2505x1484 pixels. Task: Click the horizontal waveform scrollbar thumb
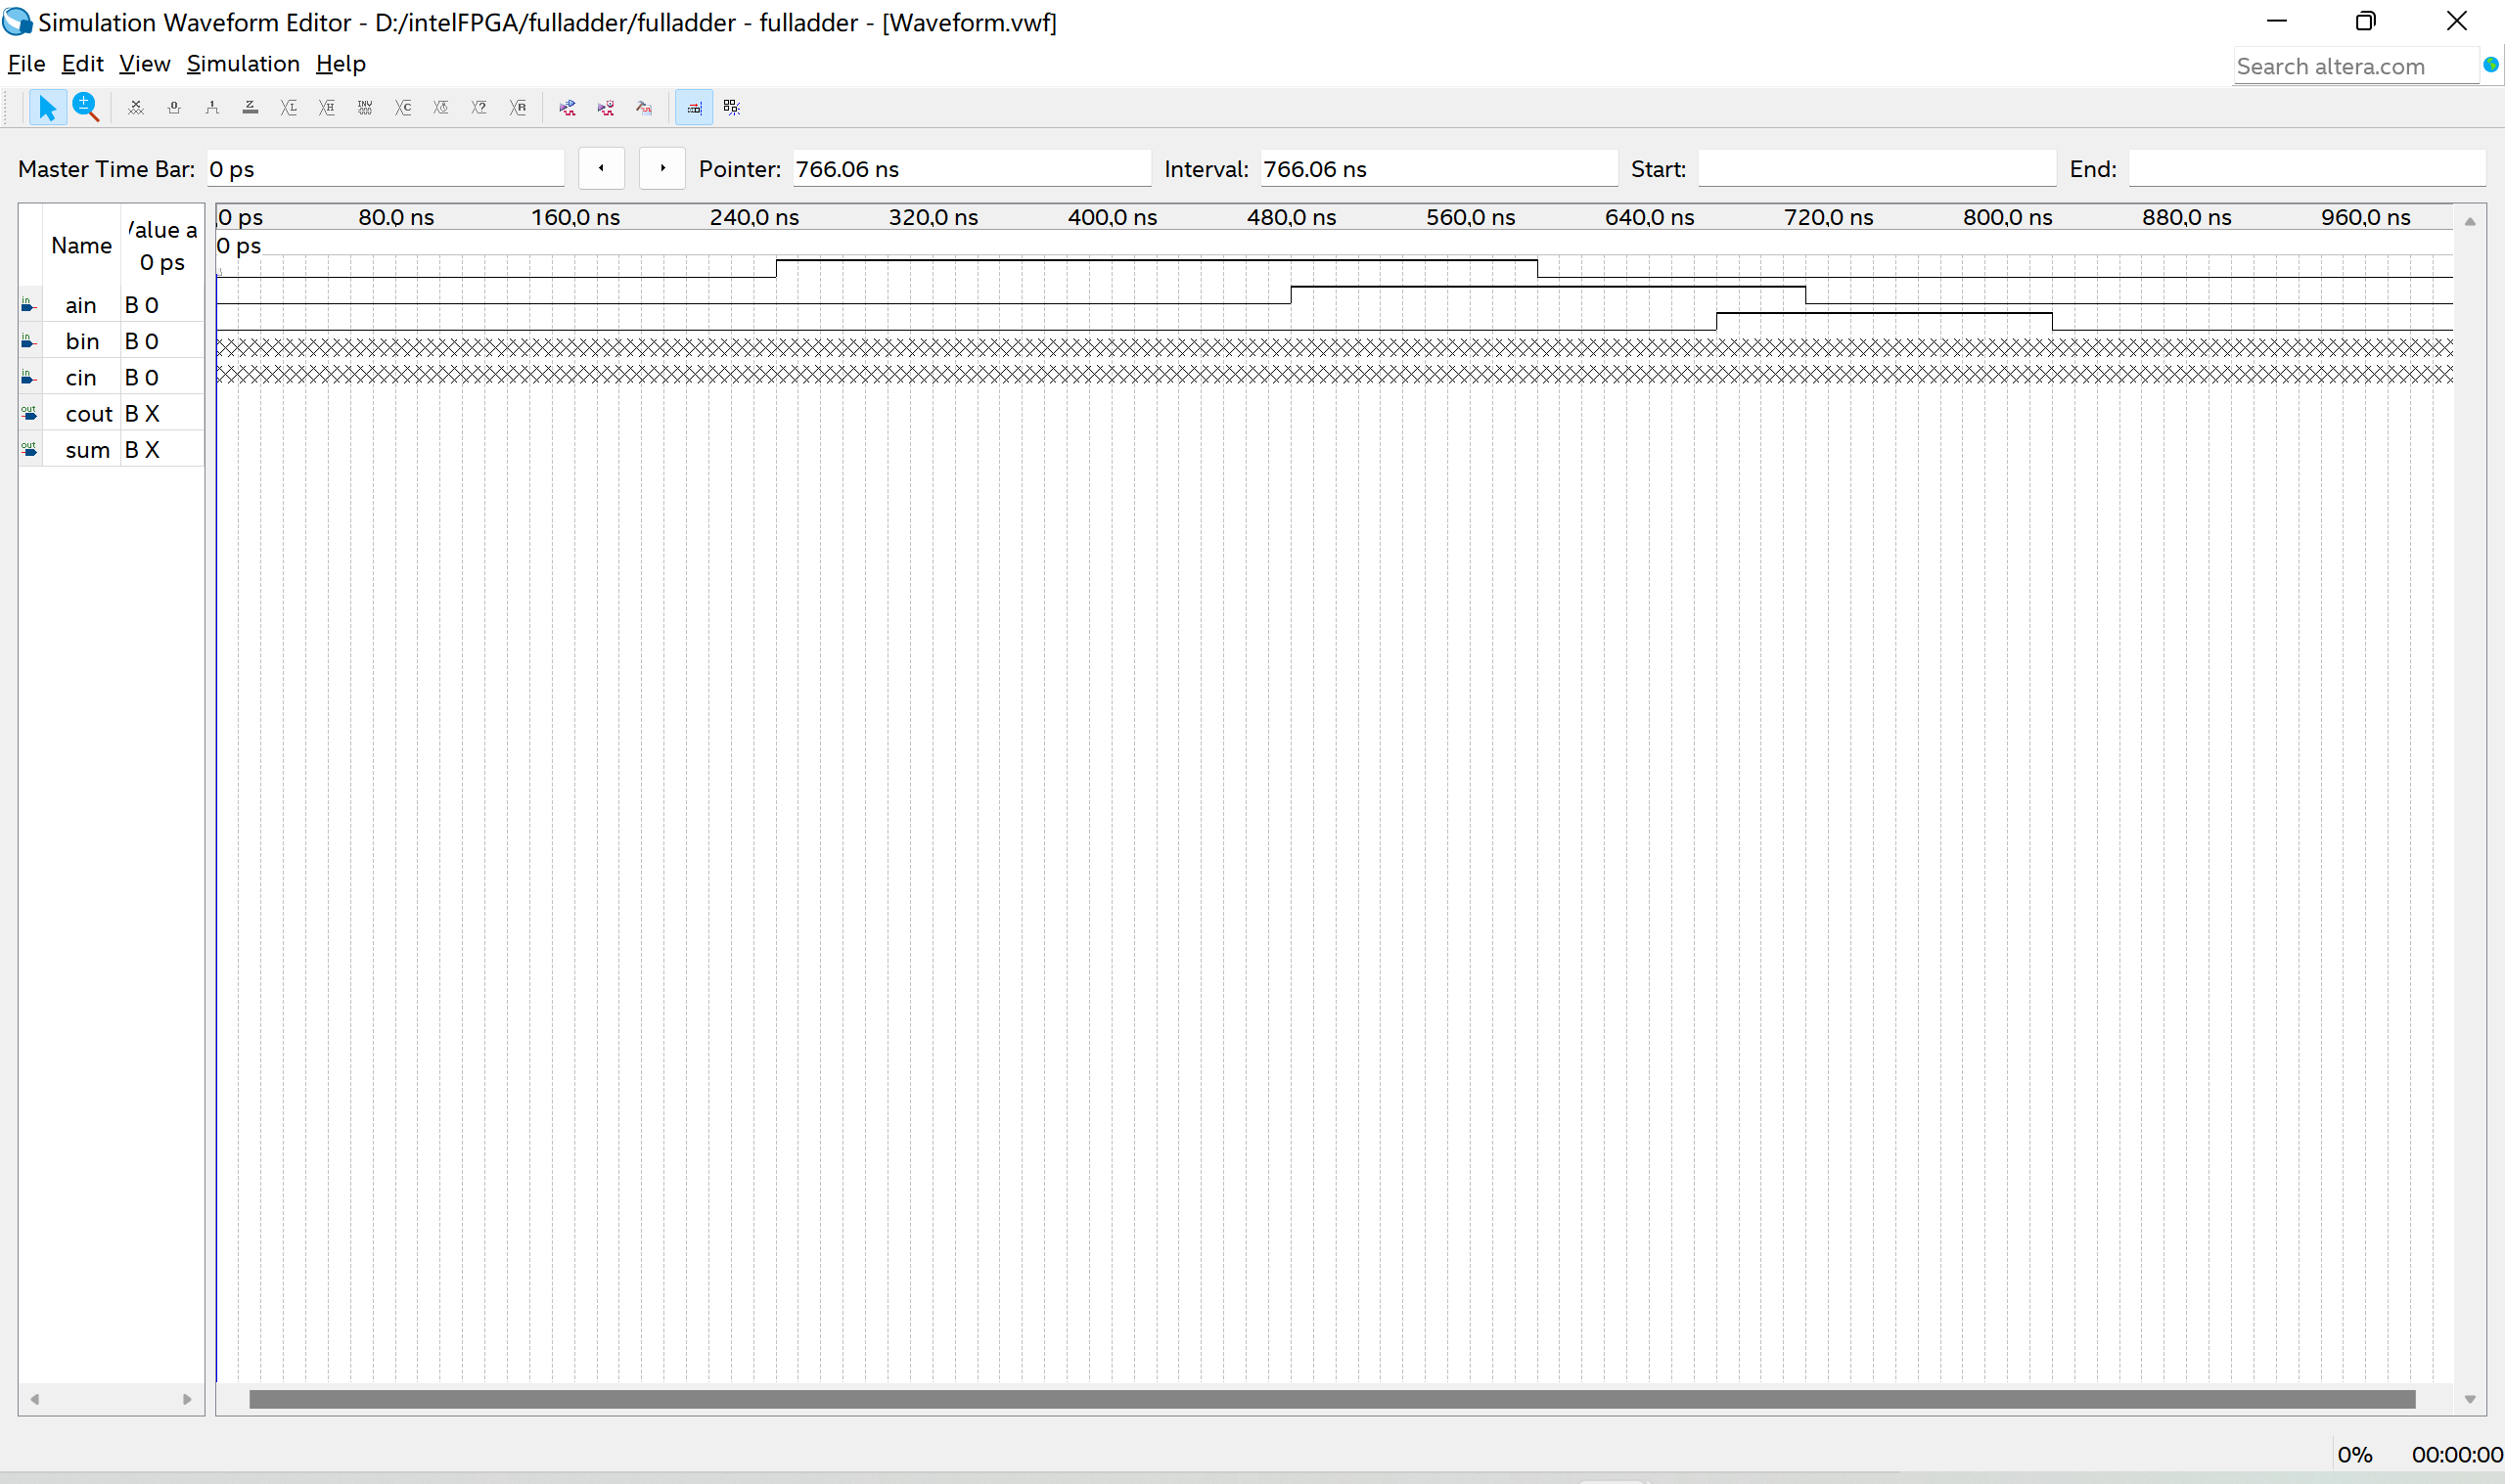tap(1332, 1399)
